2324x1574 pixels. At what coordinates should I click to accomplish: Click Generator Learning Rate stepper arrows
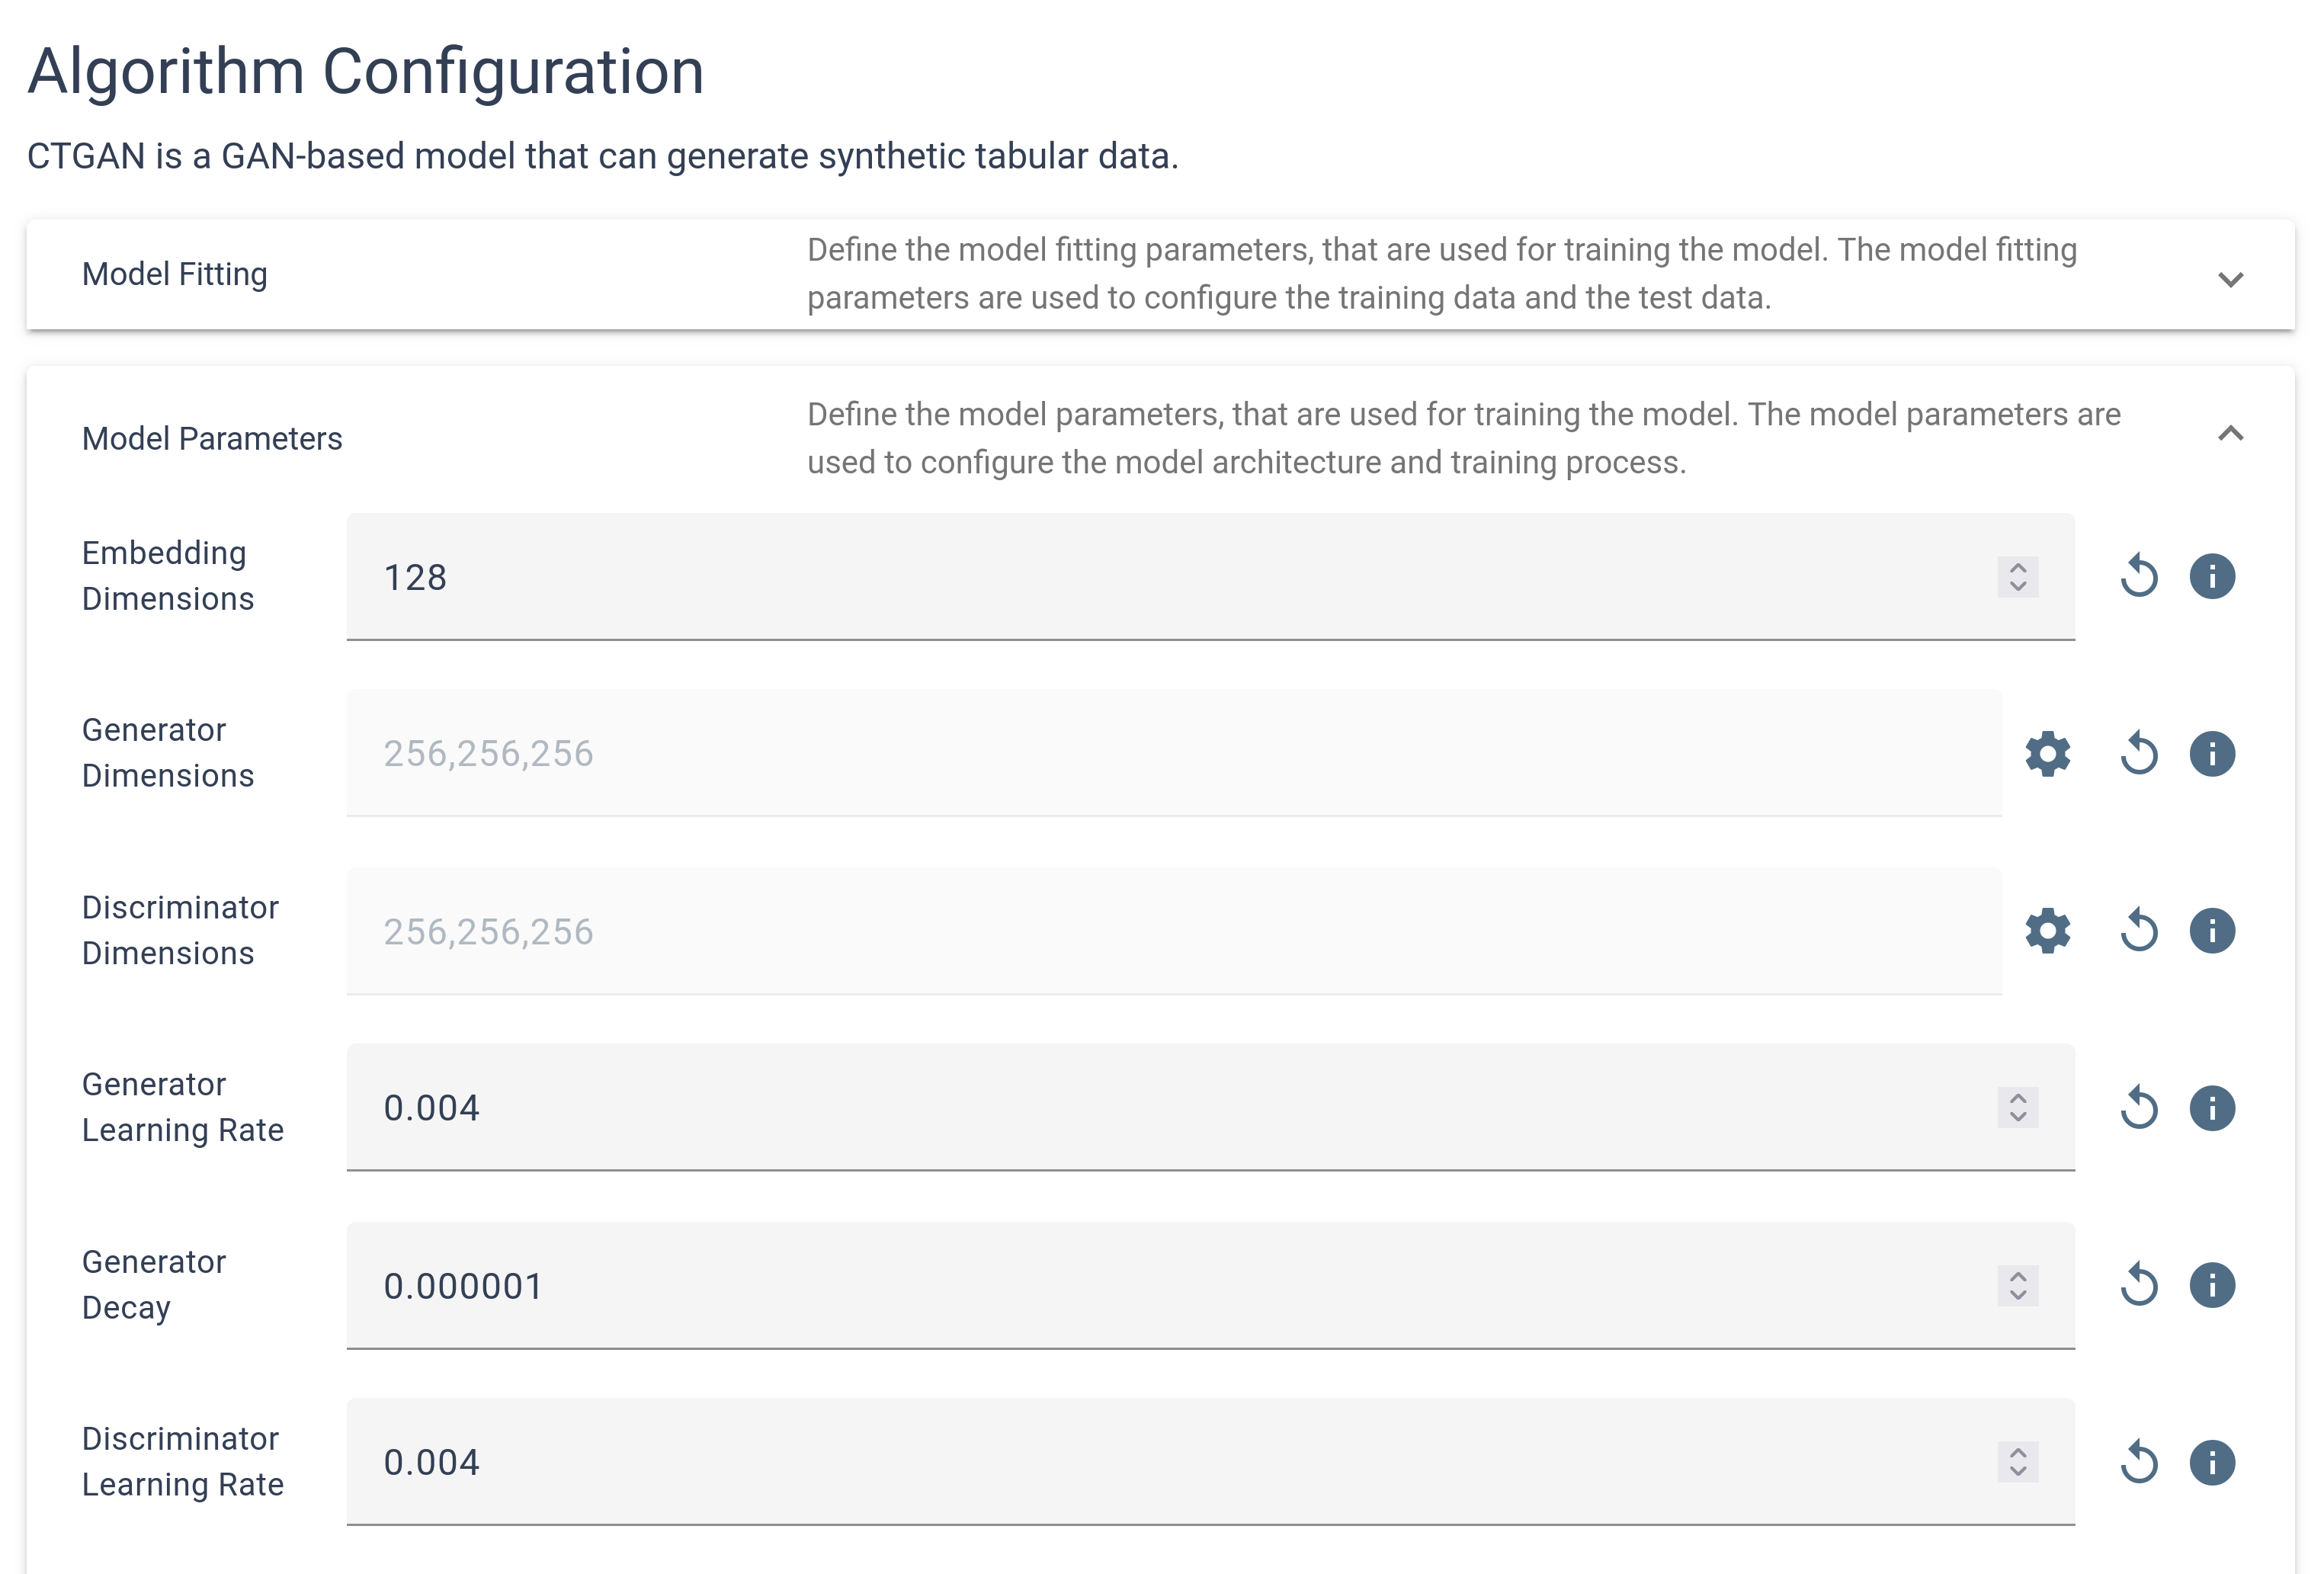[2017, 1108]
